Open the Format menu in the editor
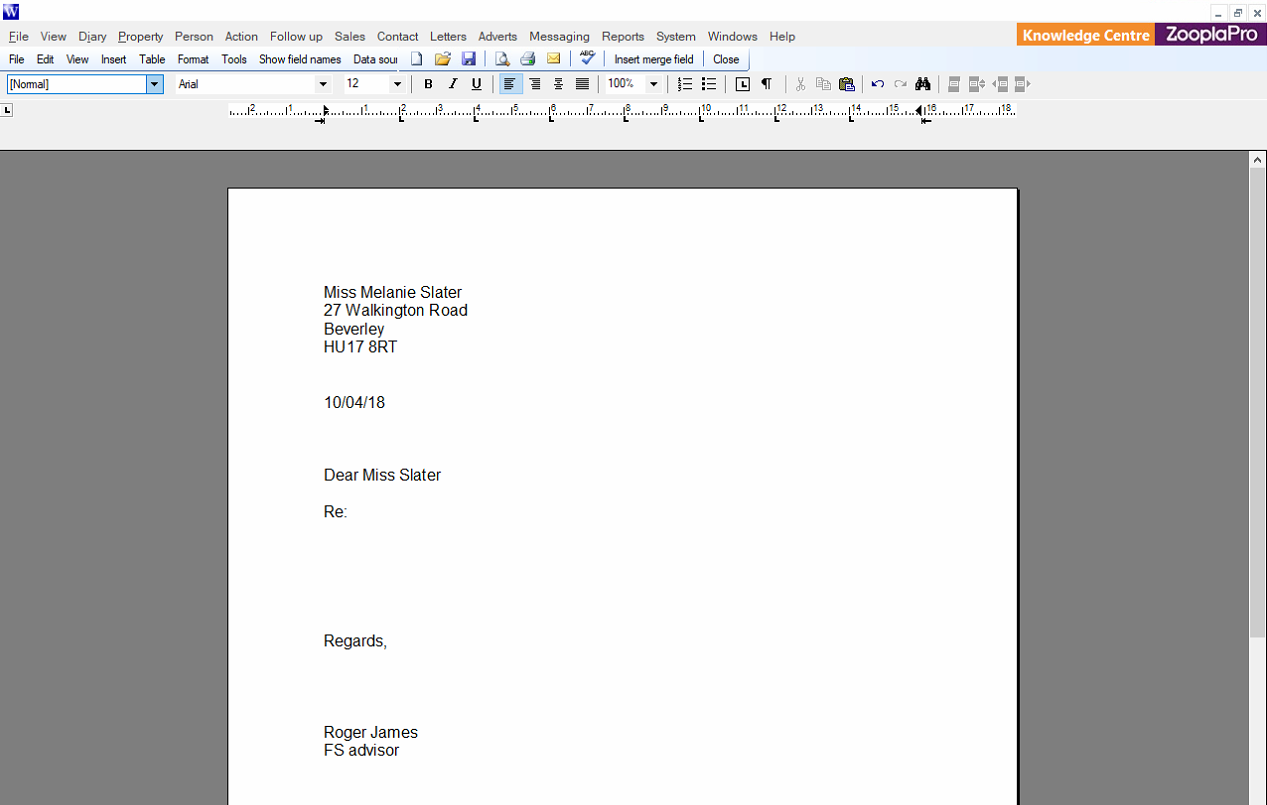 (x=193, y=59)
